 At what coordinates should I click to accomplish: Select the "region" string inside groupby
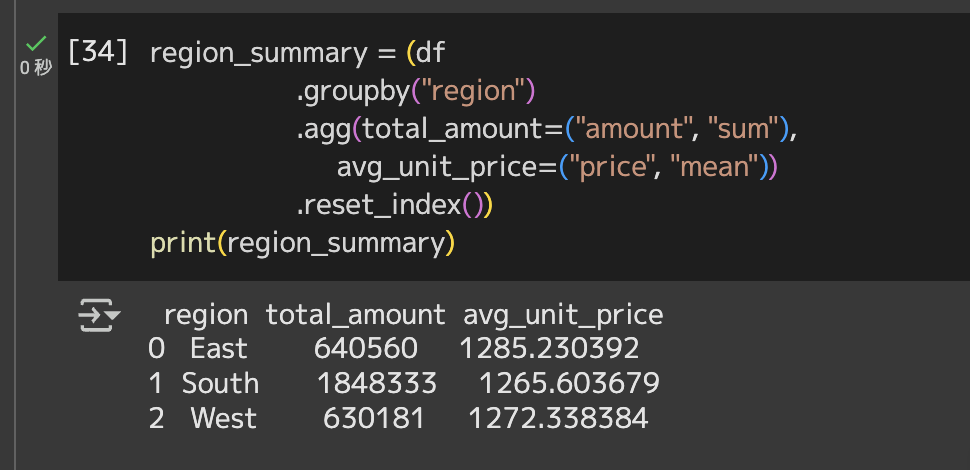(x=473, y=92)
